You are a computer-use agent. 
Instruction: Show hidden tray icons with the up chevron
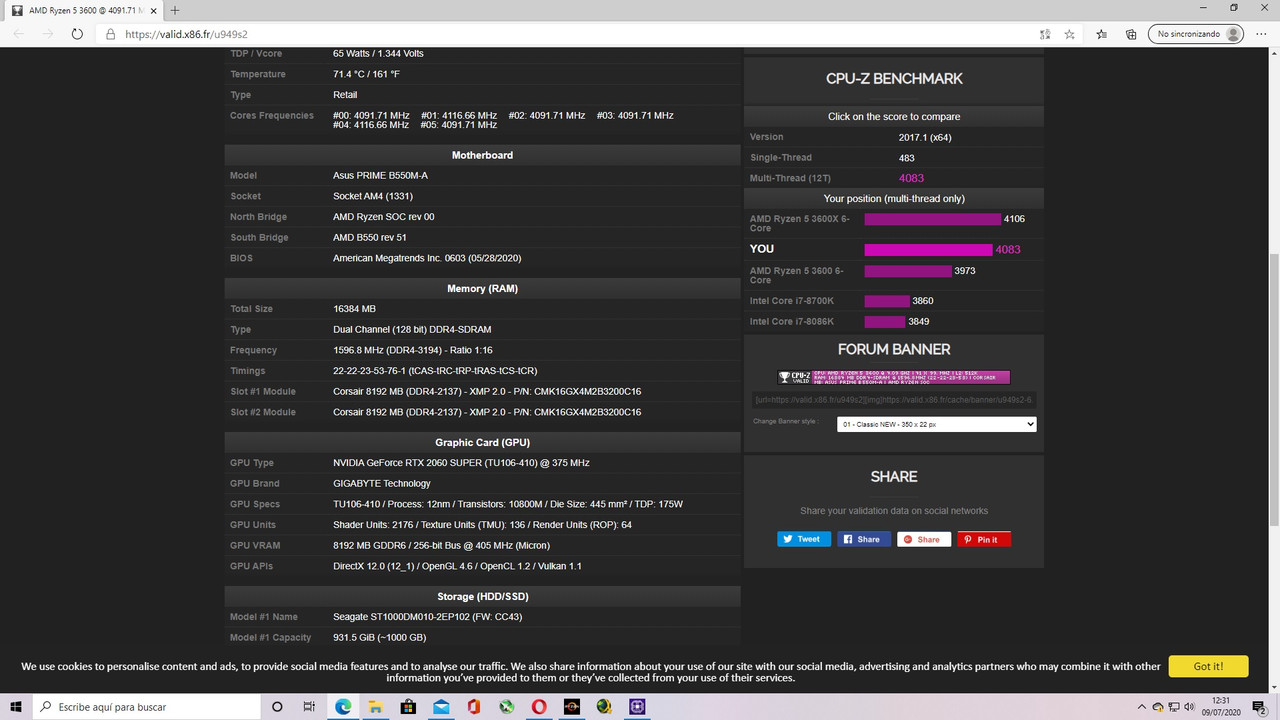pyautogui.click(x=1142, y=706)
